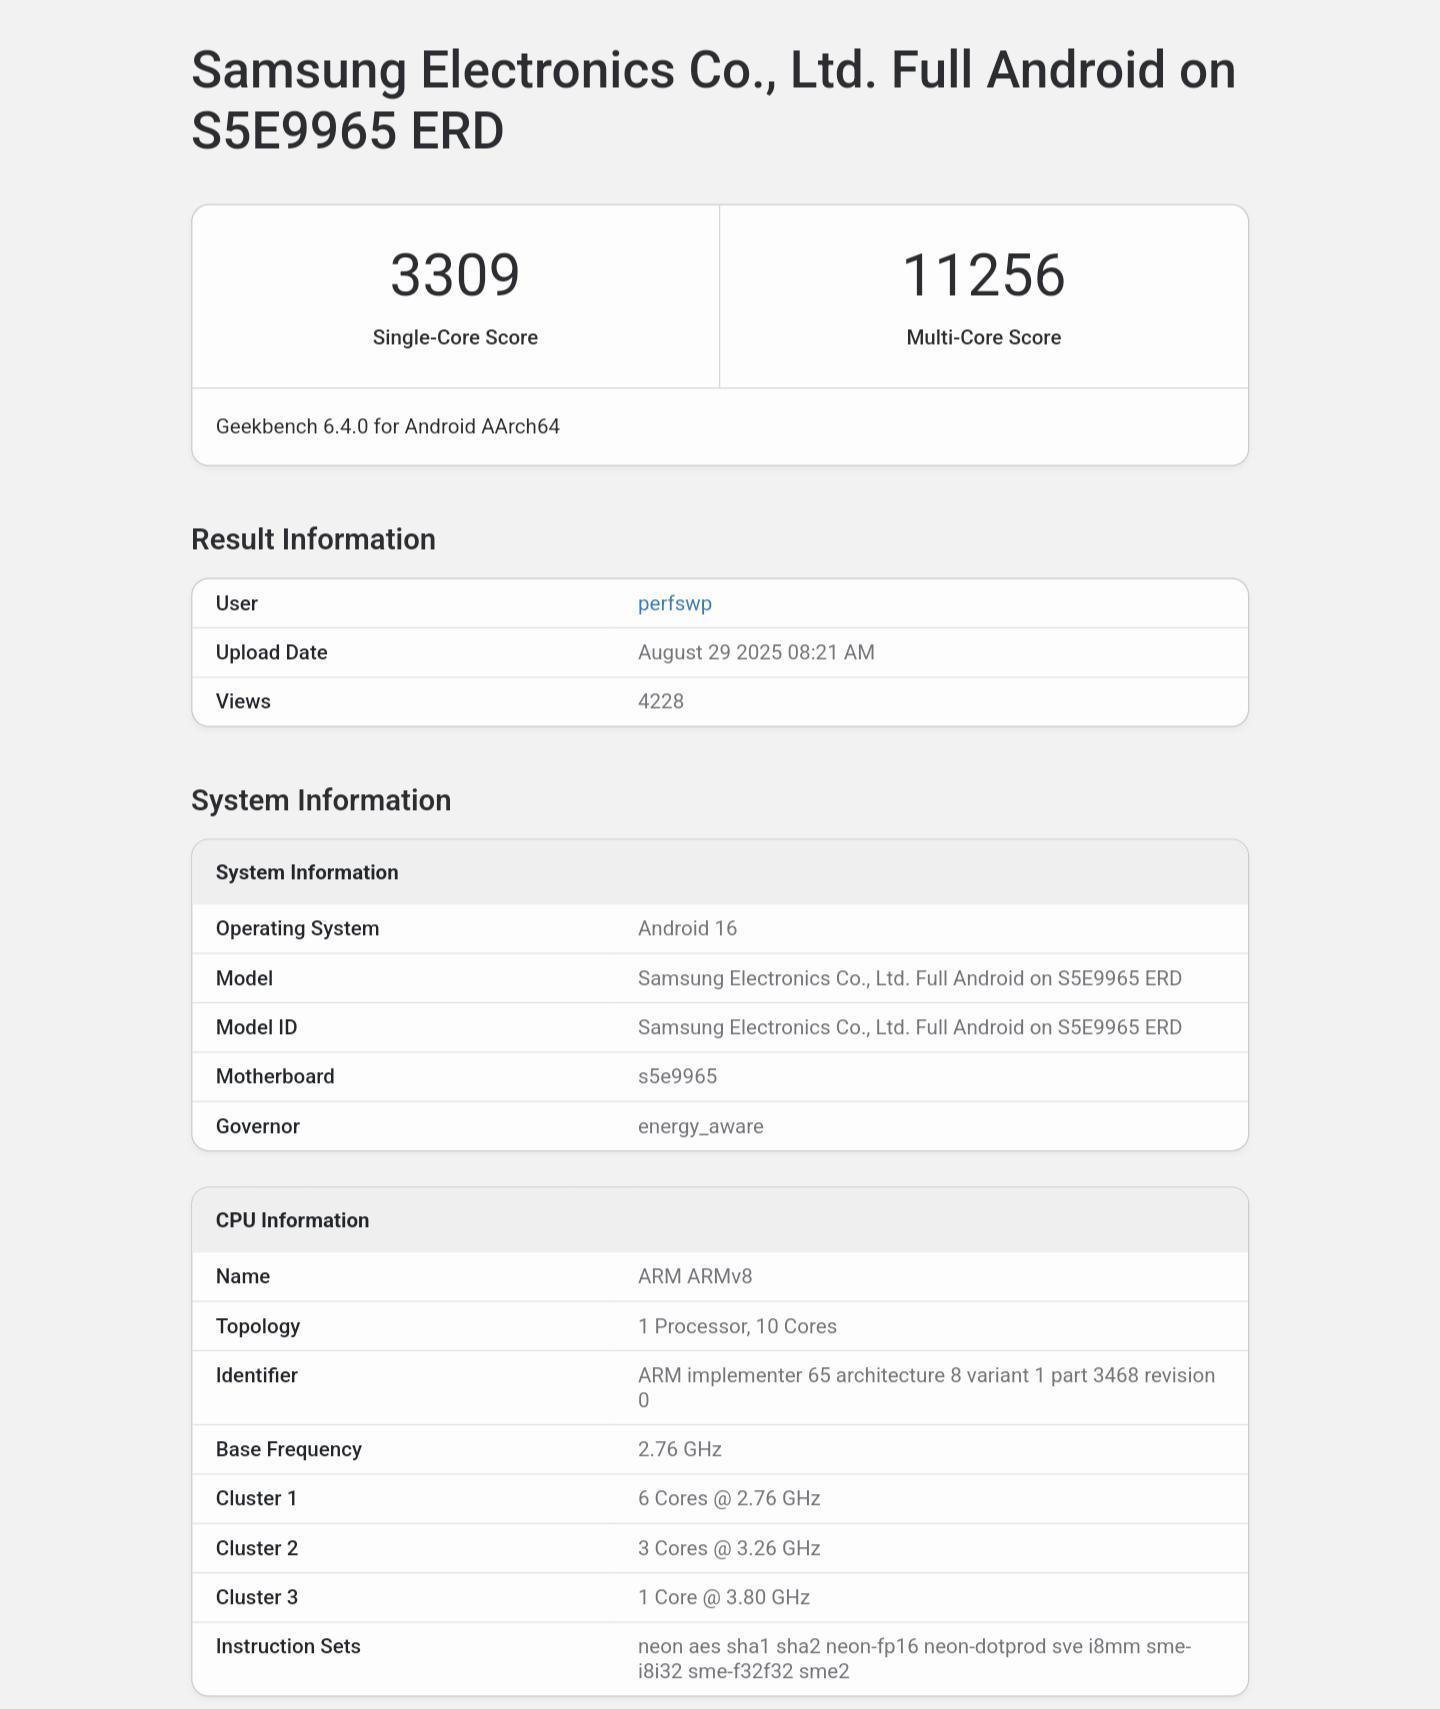The height and width of the screenshot is (1709, 1440).
Task: Select the views count 4228
Action: [661, 701]
